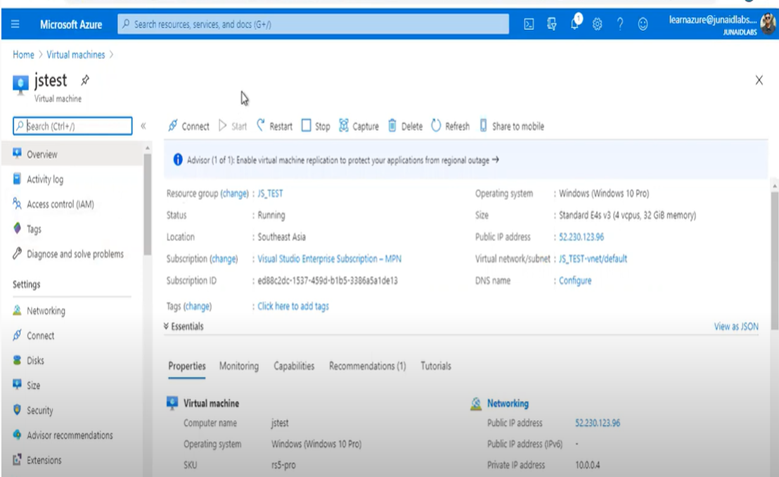Pin jstest to the dashboard
The height and width of the screenshot is (477, 779).
(x=85, y=80)
